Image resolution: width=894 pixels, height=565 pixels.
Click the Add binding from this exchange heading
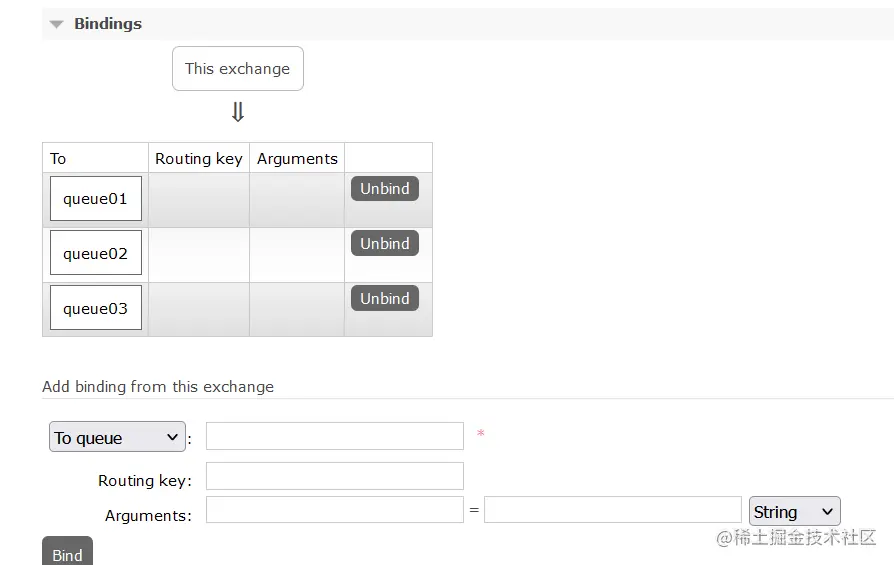158,386
